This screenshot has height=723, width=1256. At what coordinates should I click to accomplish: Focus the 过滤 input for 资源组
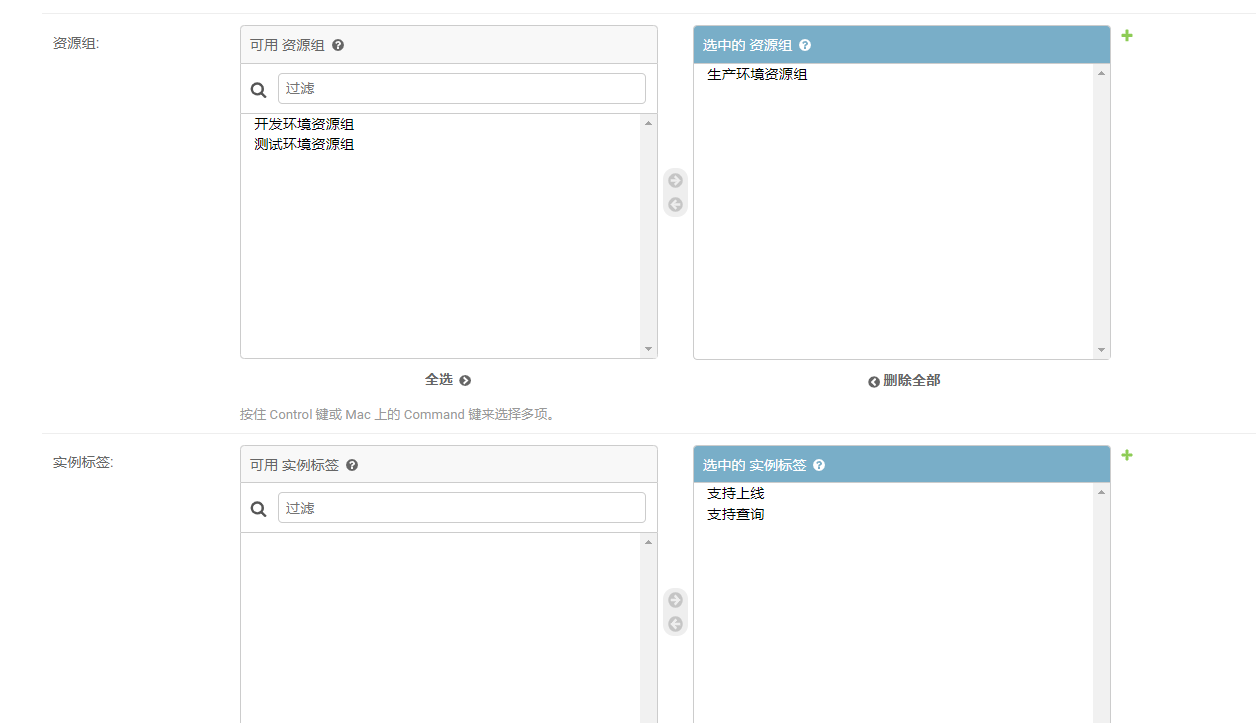[x=461, y=88]
